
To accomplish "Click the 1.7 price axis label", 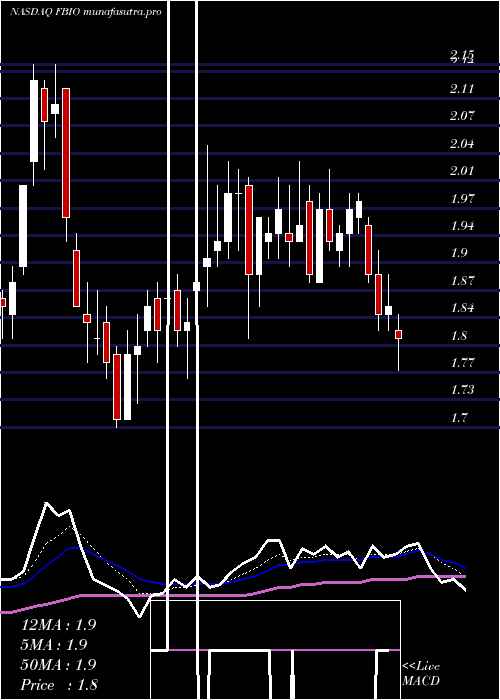I will 458,418.
